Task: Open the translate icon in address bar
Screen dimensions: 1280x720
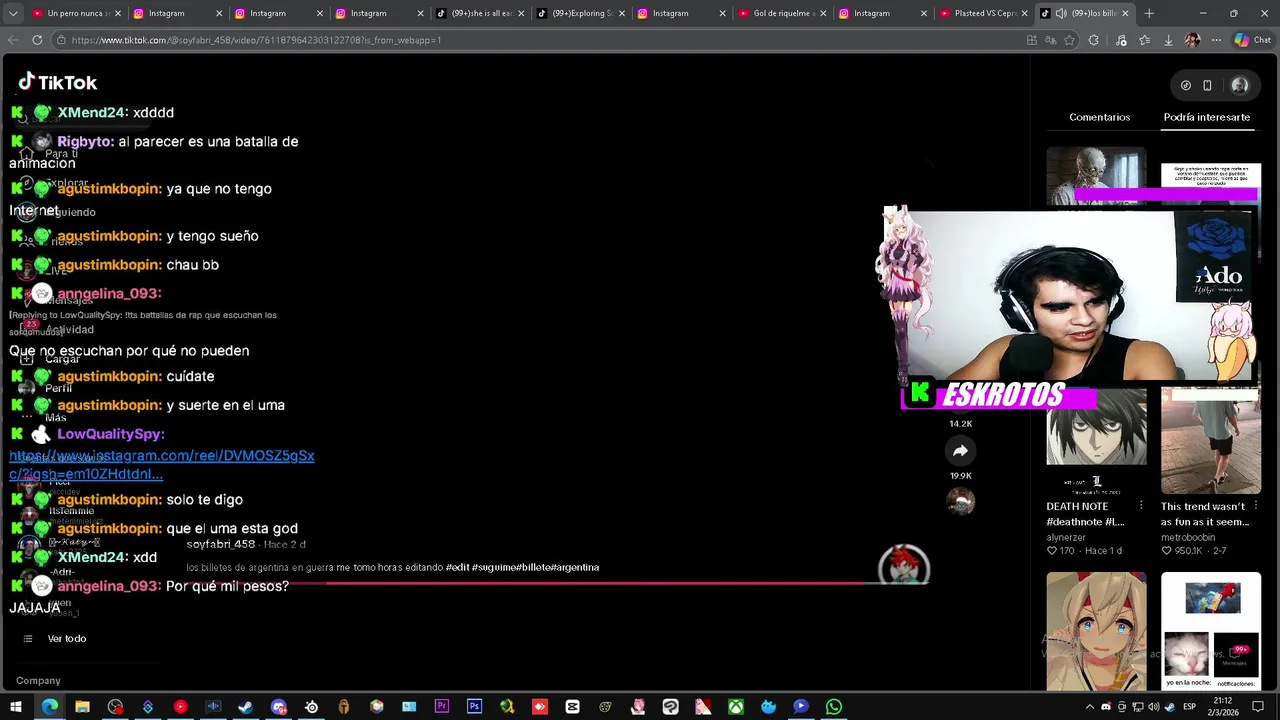Action: click(1051, 40)
